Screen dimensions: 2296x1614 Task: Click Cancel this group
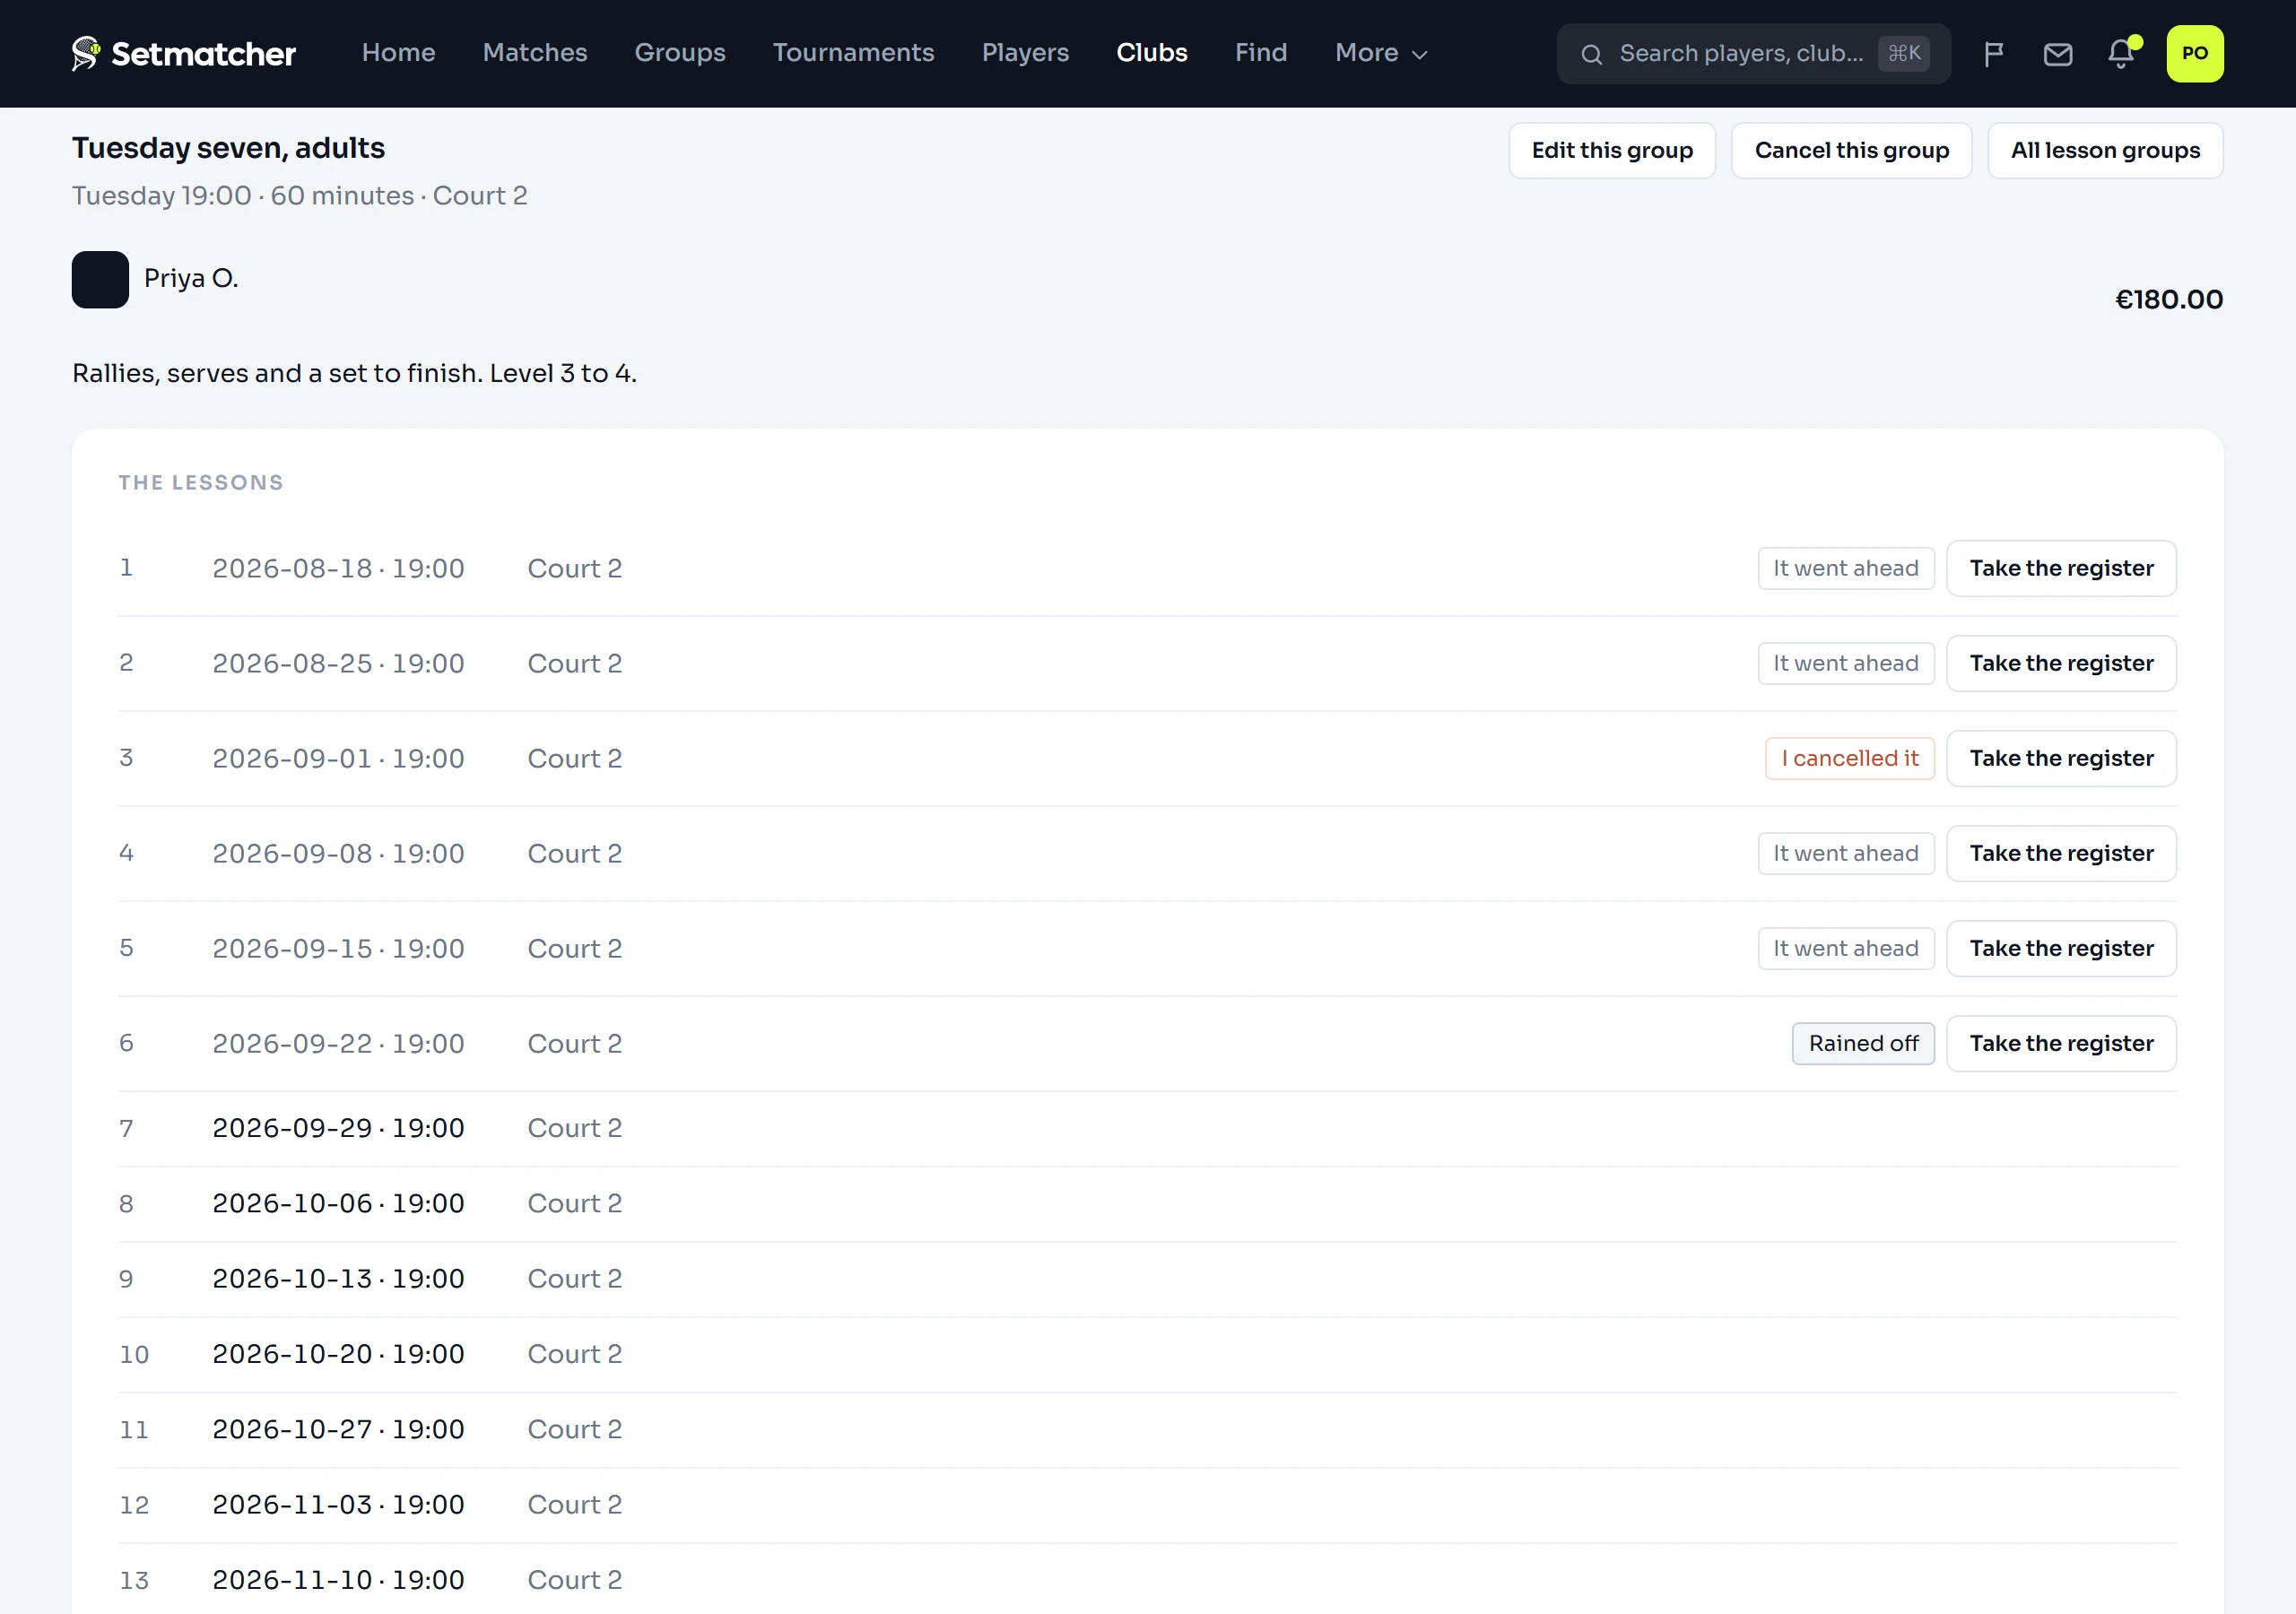[x=1851, y=151]
